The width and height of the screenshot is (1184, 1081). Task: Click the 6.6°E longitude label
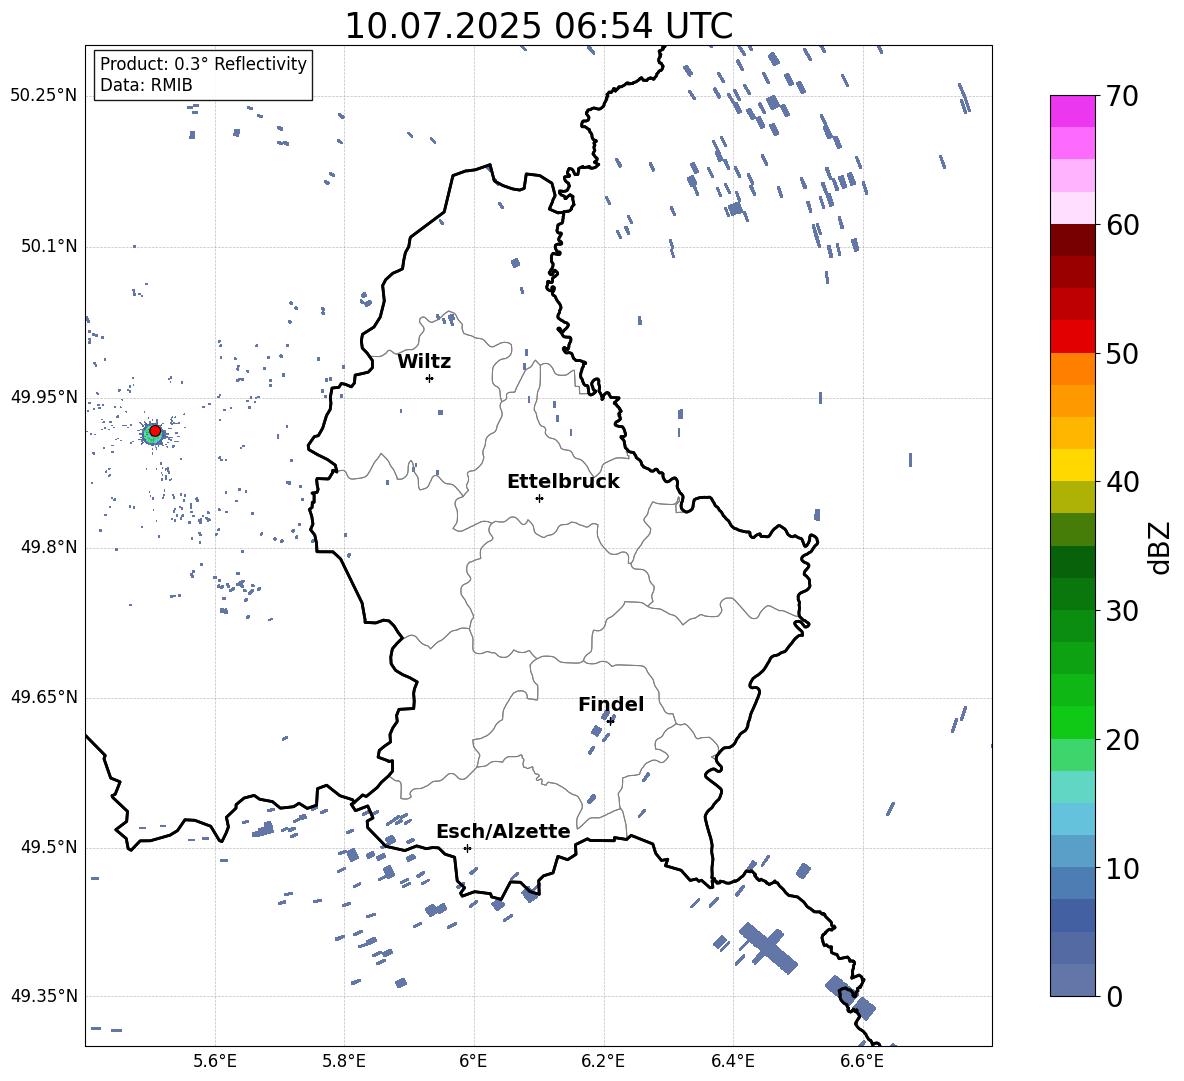pos(862,1061)
